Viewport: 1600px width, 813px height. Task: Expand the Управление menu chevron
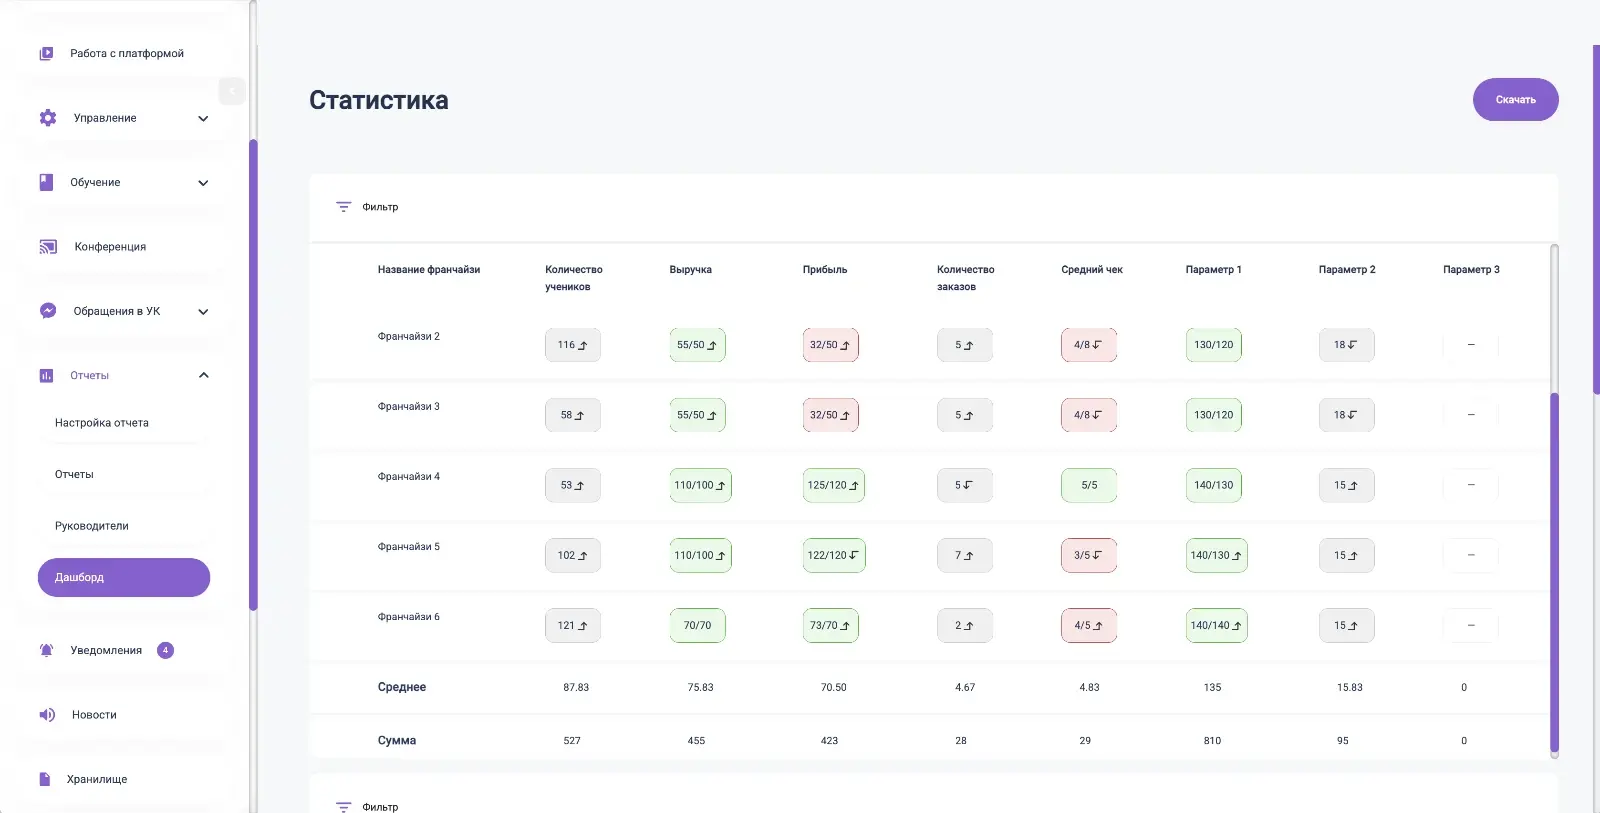pos(204,118)
